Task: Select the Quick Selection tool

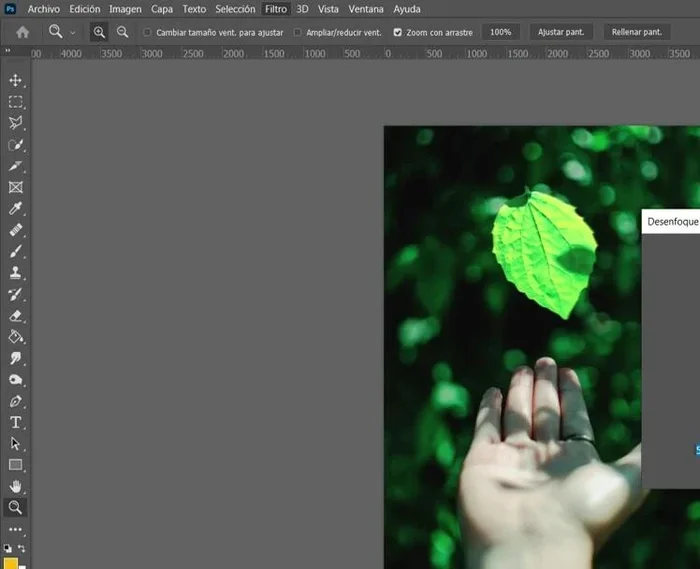Action: coord(16,145)
